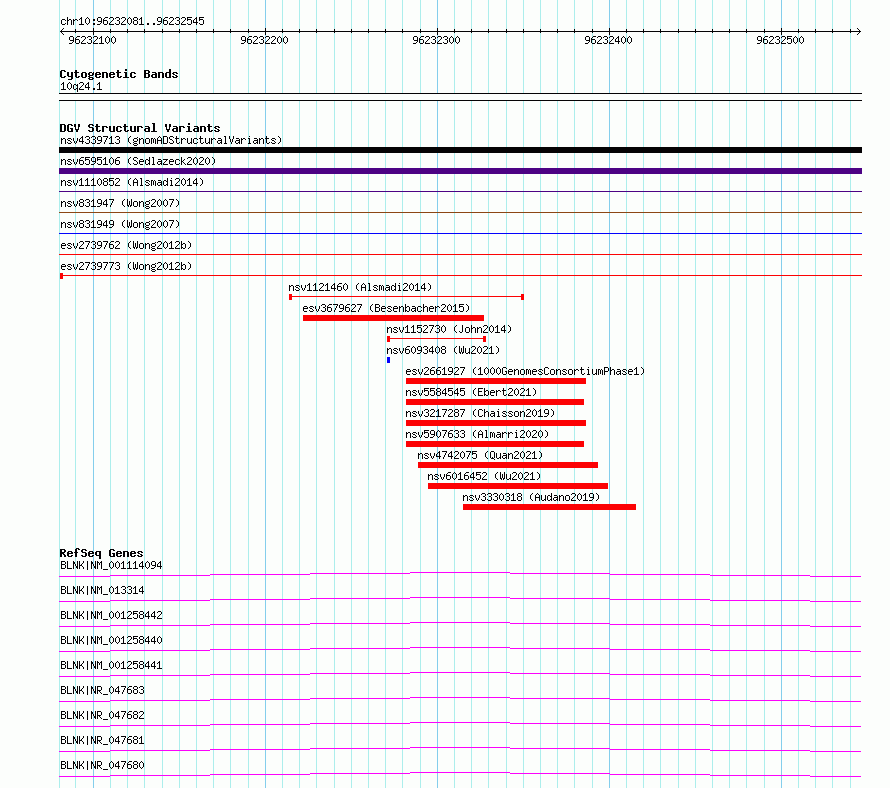
Task: Select the red nsv6016452 variant bar
Action: tap(518, 486)
